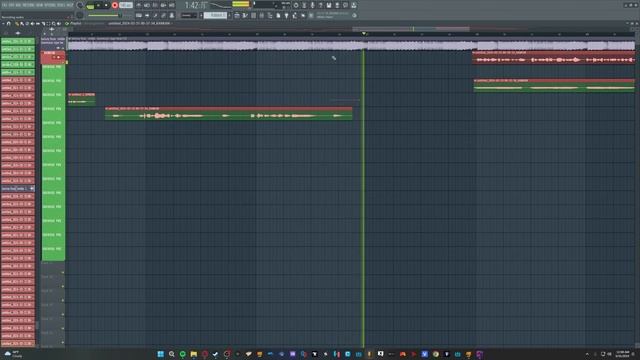Toggle typing keyboard to piano icon
This screenshot has width=640, height=360.
click(139, 15)
